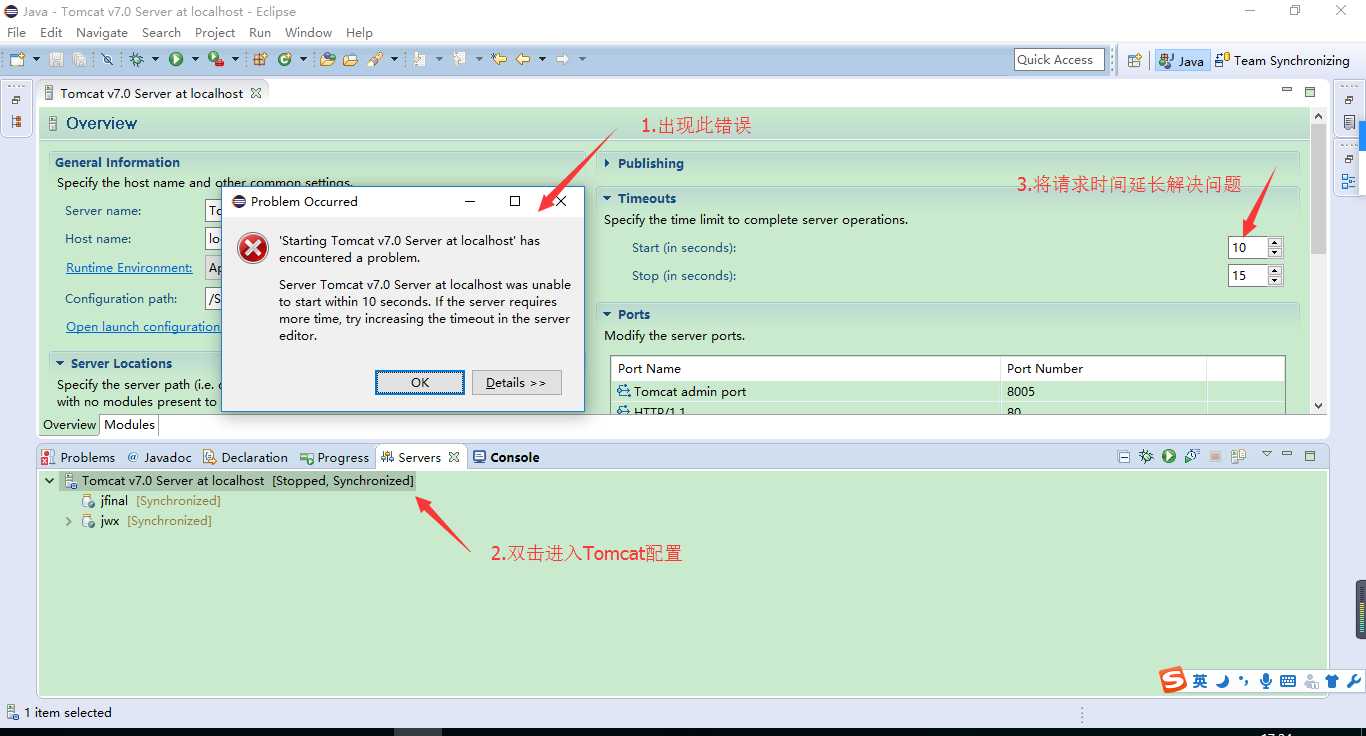Close the Tomcat v7.0 Server editor tab
Screen dimensions: 1366x736
click(256, 93)
